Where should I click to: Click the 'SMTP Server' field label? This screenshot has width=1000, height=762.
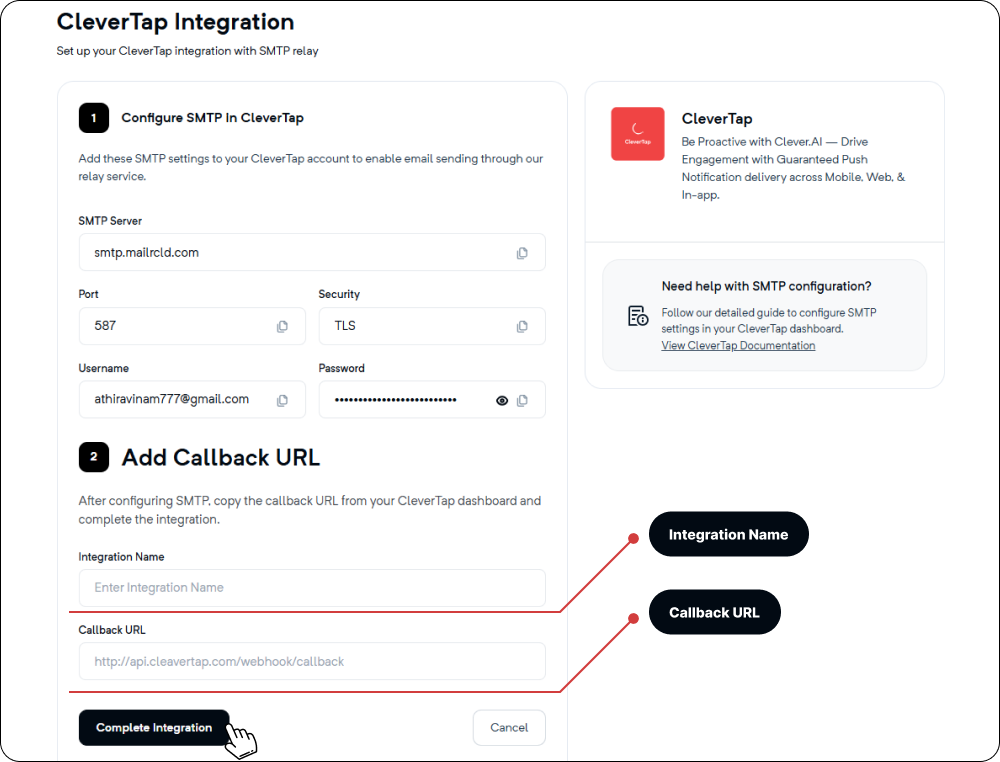pos(110,221)
